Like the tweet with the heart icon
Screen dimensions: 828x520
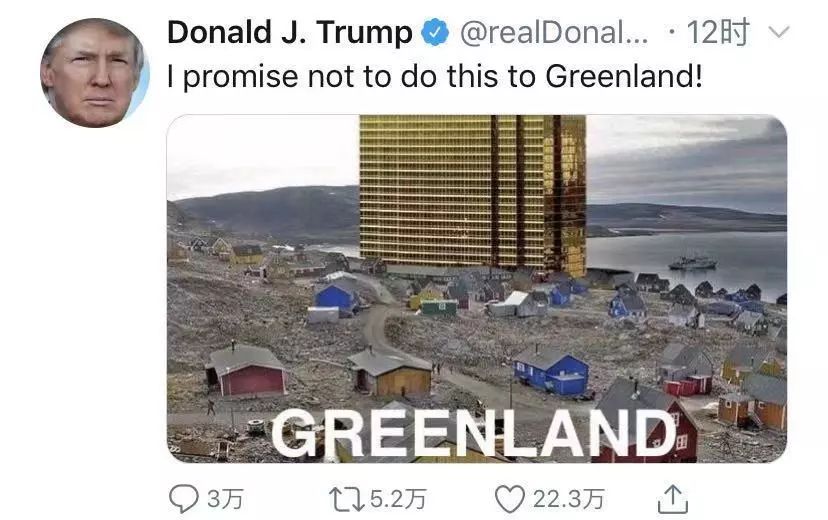(x=510, y=499)
